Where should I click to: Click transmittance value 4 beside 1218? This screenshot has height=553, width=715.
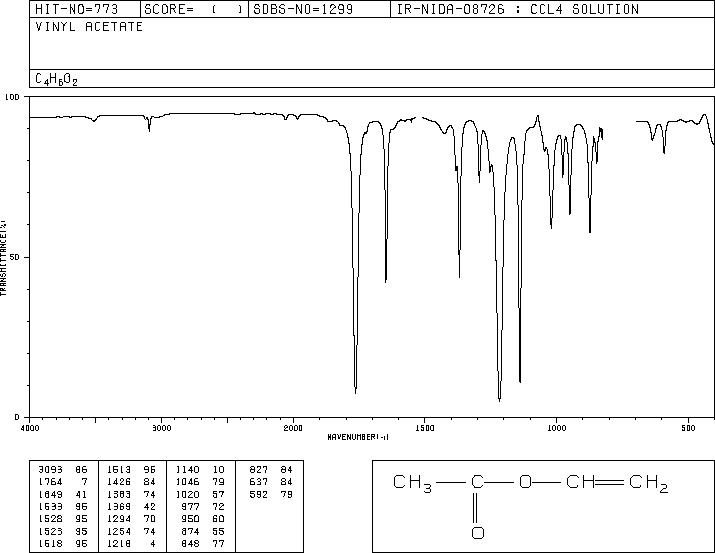(x=153, y=544)
